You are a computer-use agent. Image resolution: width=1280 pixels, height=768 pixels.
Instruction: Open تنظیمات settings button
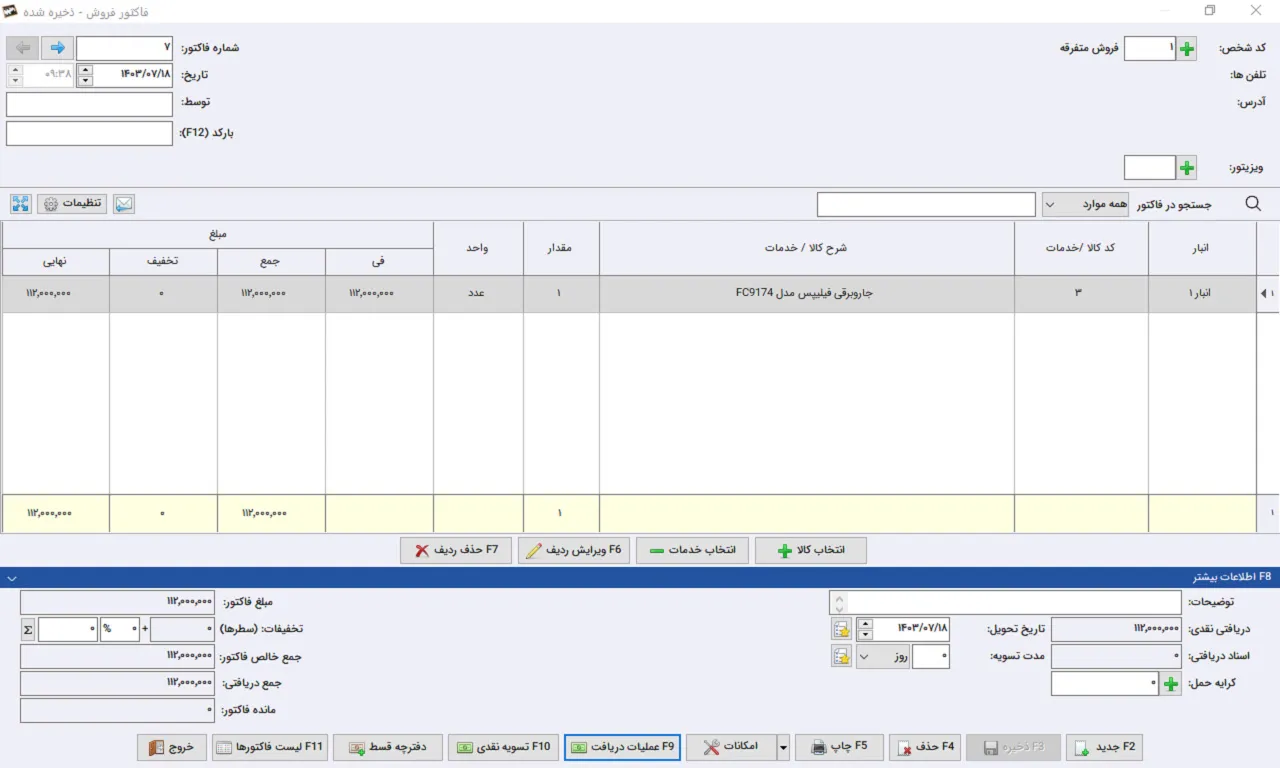tap(73, 204)
